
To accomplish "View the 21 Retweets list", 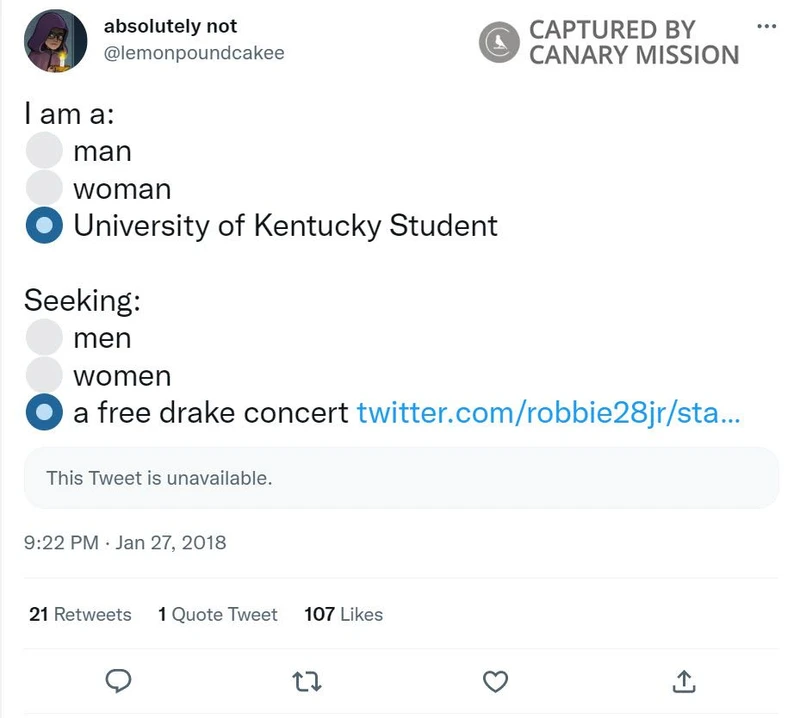I will point(80,614).
